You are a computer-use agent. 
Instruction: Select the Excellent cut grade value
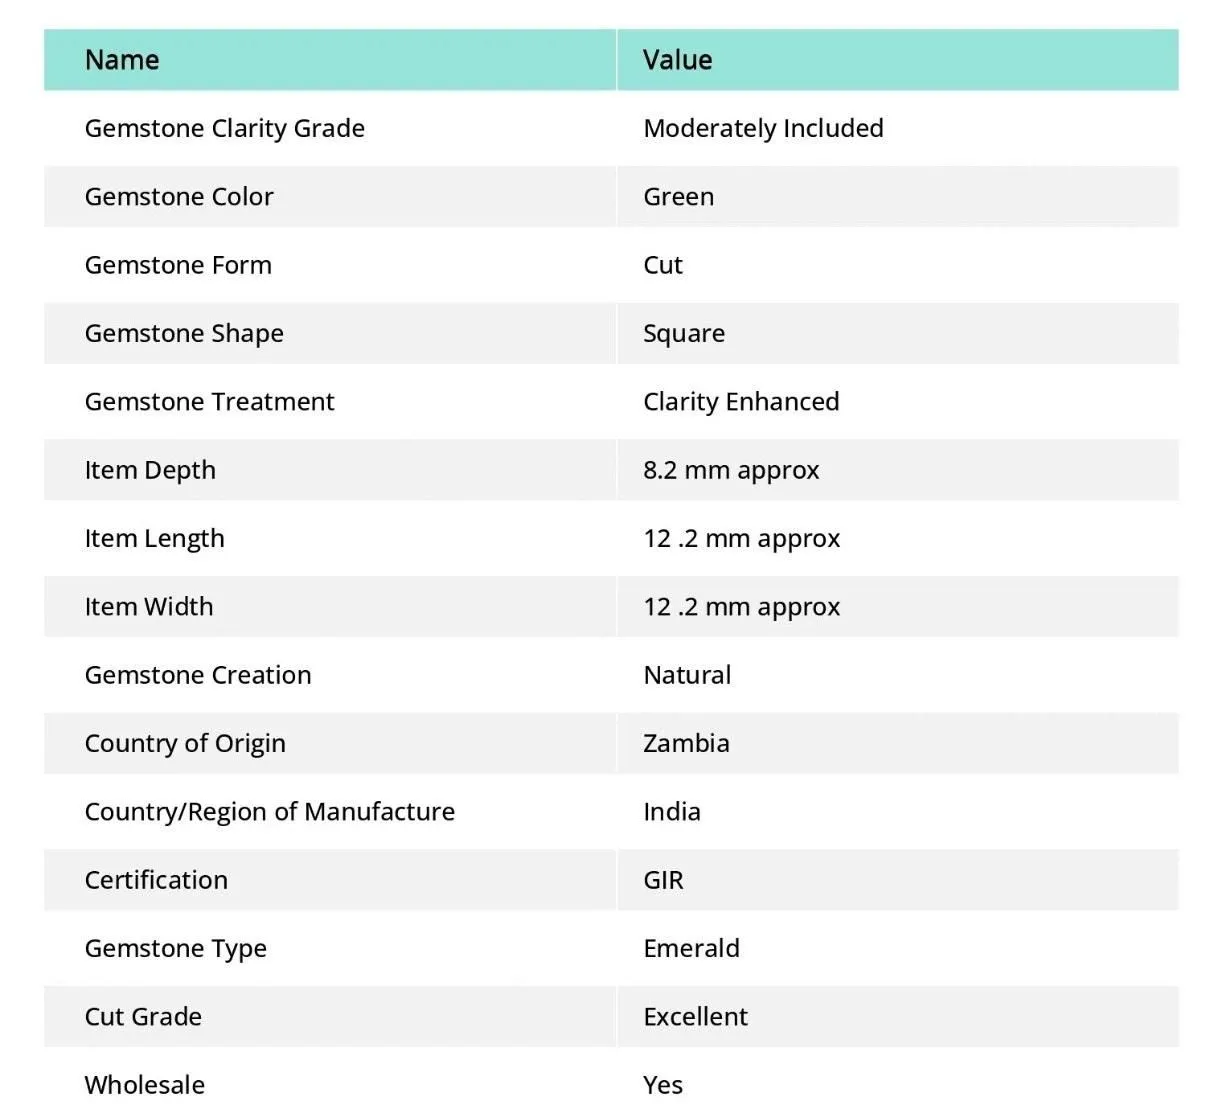click(x=695, y=1017)
